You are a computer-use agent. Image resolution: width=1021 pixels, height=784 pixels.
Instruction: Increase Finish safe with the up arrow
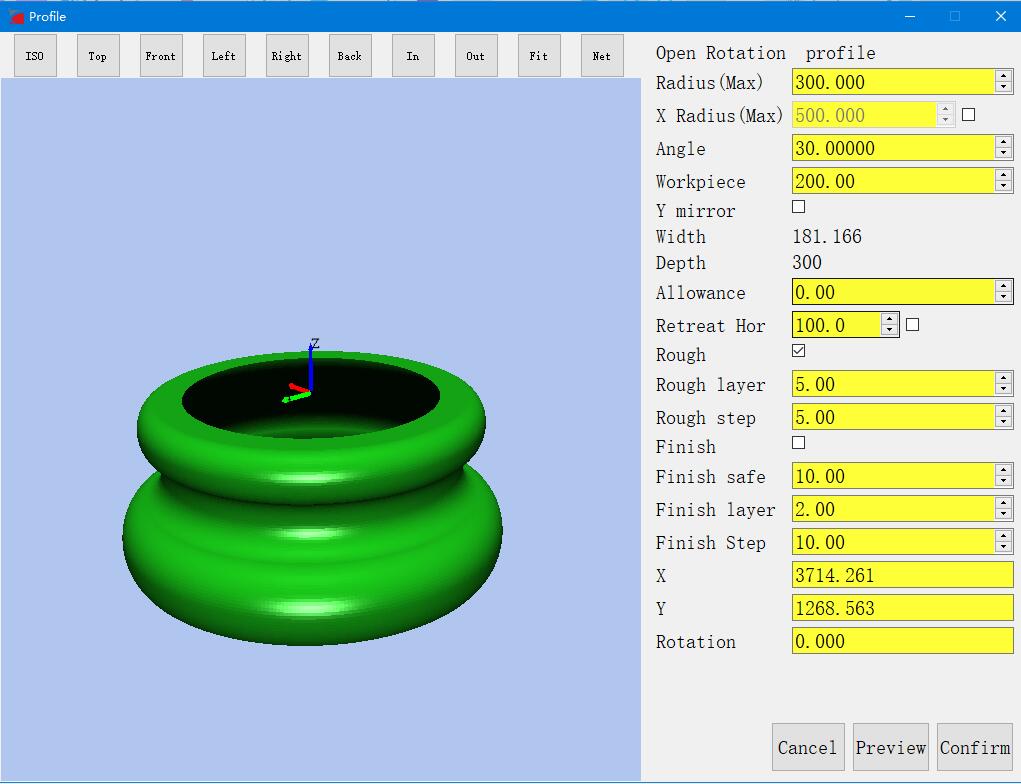[1003, 470]
